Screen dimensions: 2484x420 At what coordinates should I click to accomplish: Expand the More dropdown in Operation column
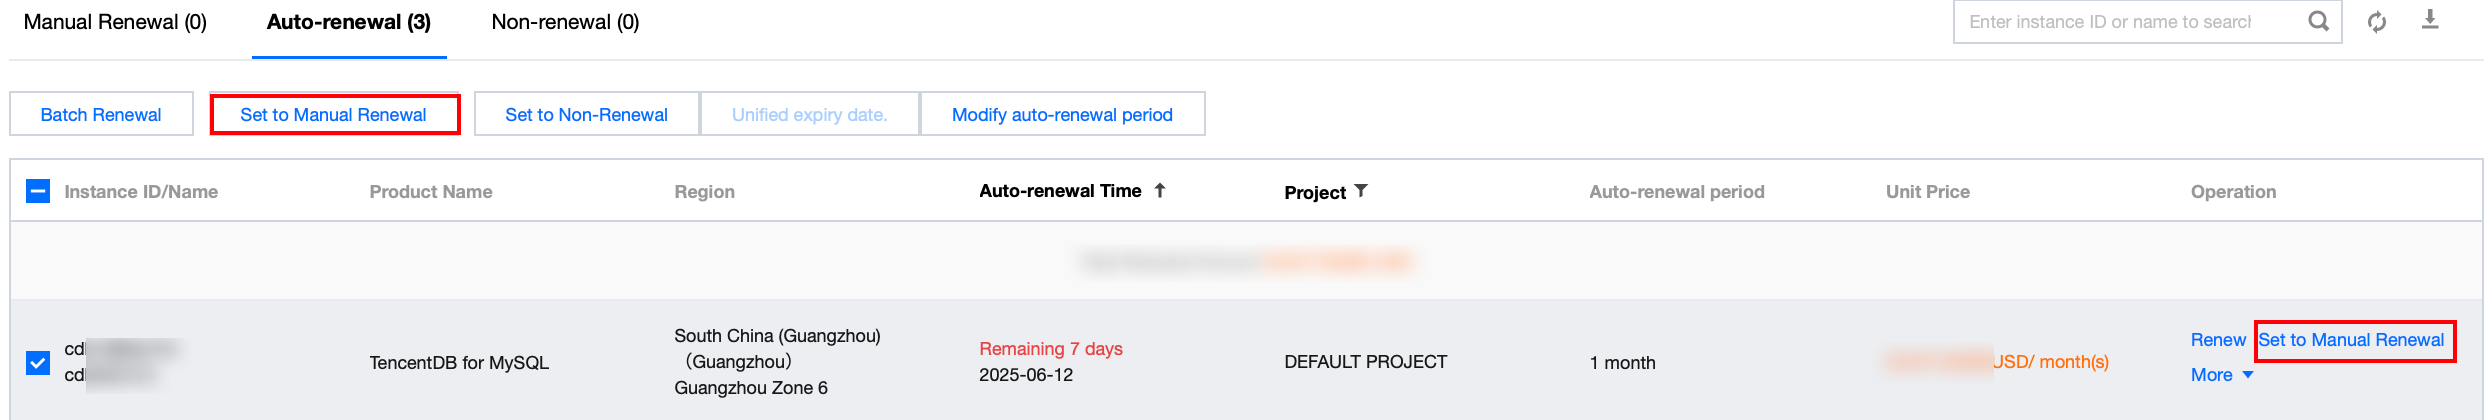(2221, 375)
